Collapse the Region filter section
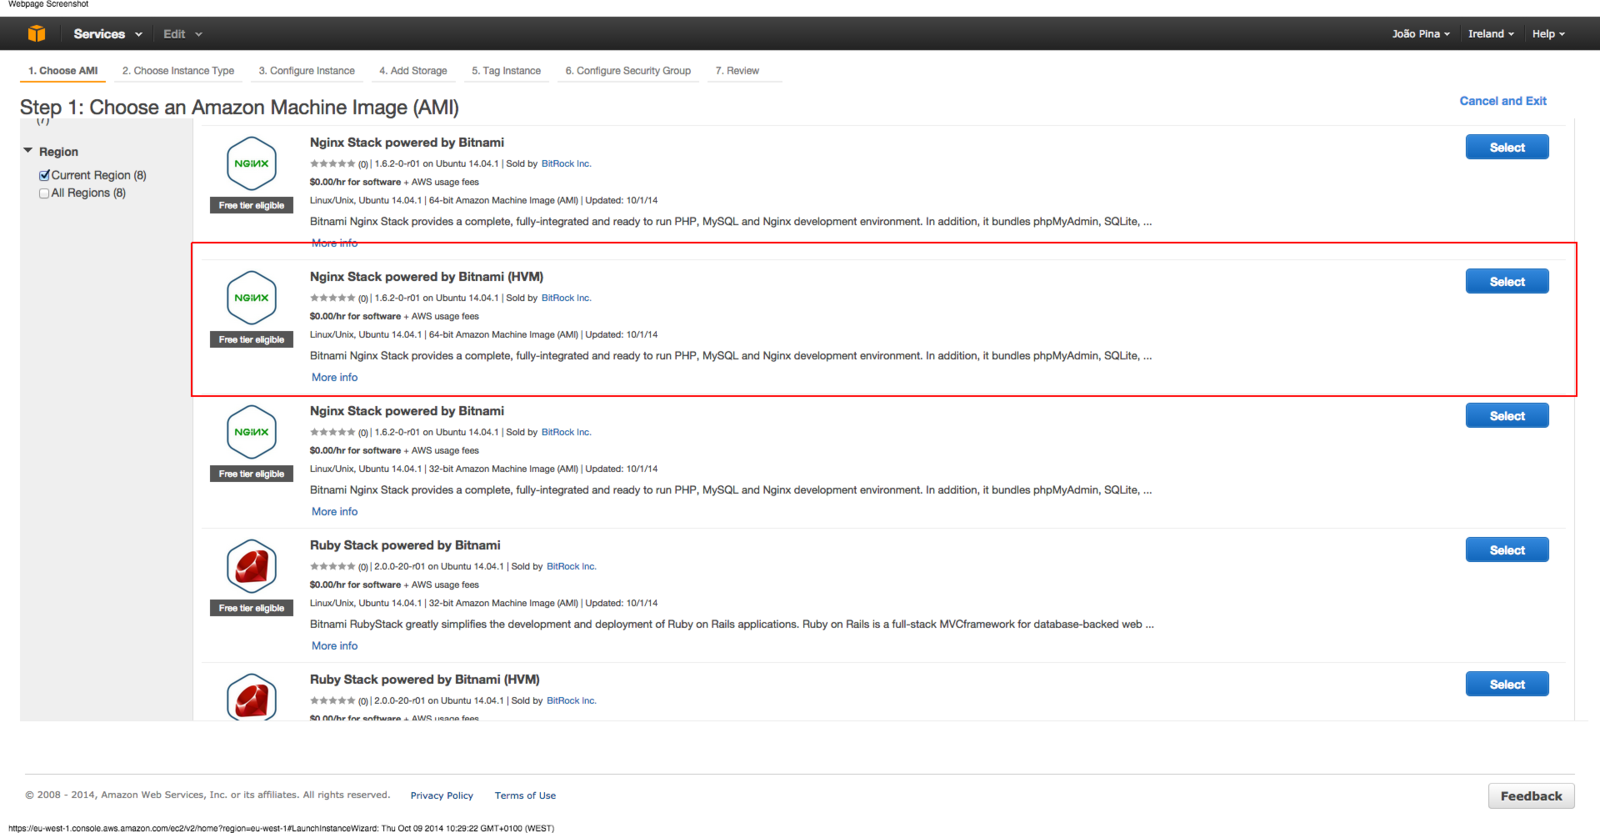The width and height of the screenshot is (1600, 833). [28, 151]
